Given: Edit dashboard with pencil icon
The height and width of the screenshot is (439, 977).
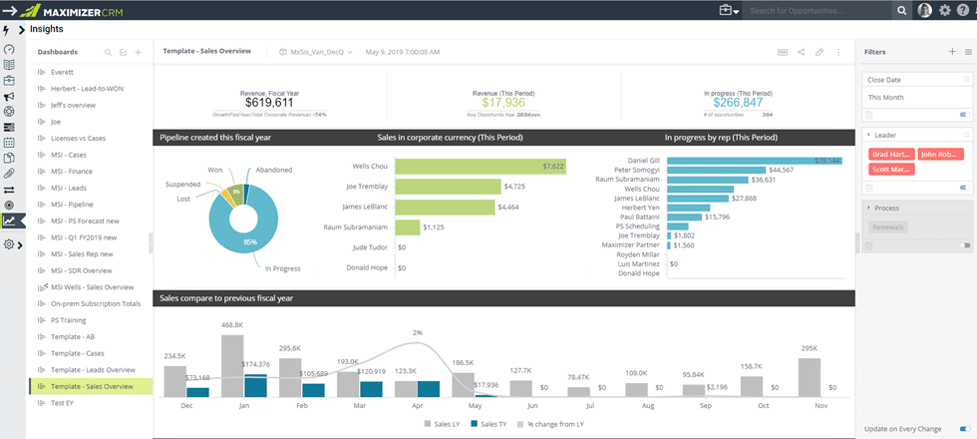Looking at the screenshot, I should point(820,52).
